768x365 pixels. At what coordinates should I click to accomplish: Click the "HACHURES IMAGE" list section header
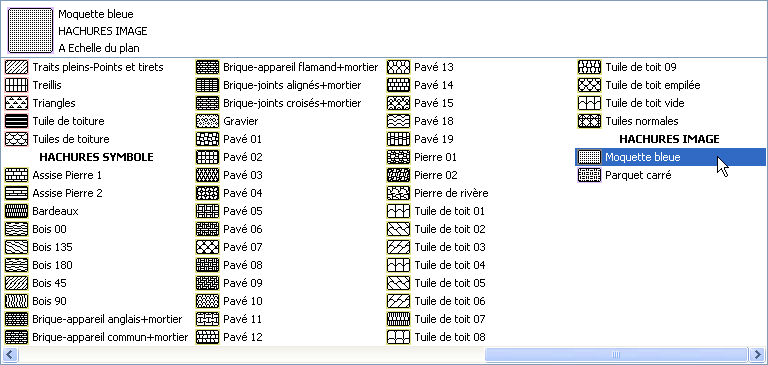(x=670, y=139)
